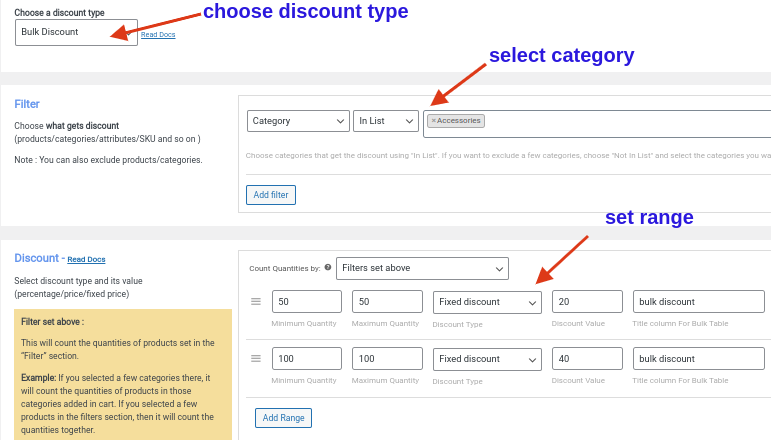771x440 pixels.
Task: Open second row Fixed discount dropdown
Action: tap(487, 359)
